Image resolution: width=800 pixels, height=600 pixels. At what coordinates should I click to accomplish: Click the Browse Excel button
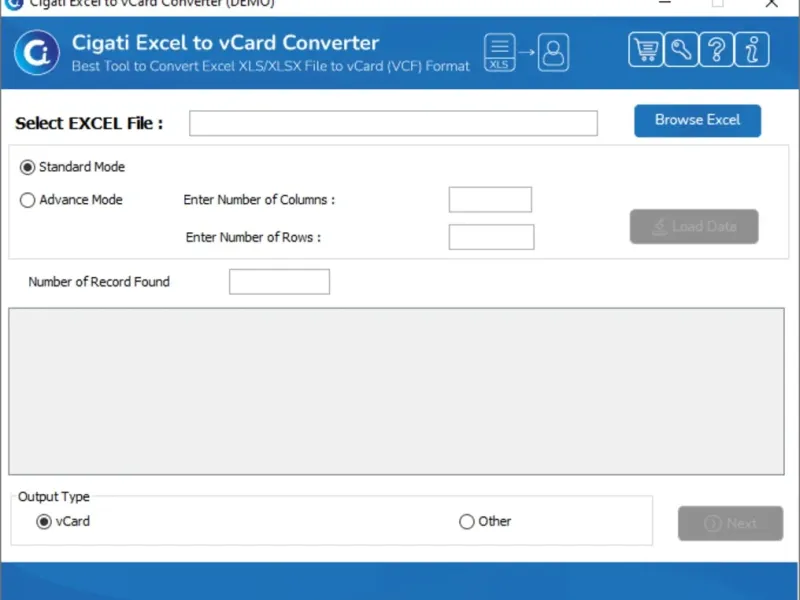point(697,120)
